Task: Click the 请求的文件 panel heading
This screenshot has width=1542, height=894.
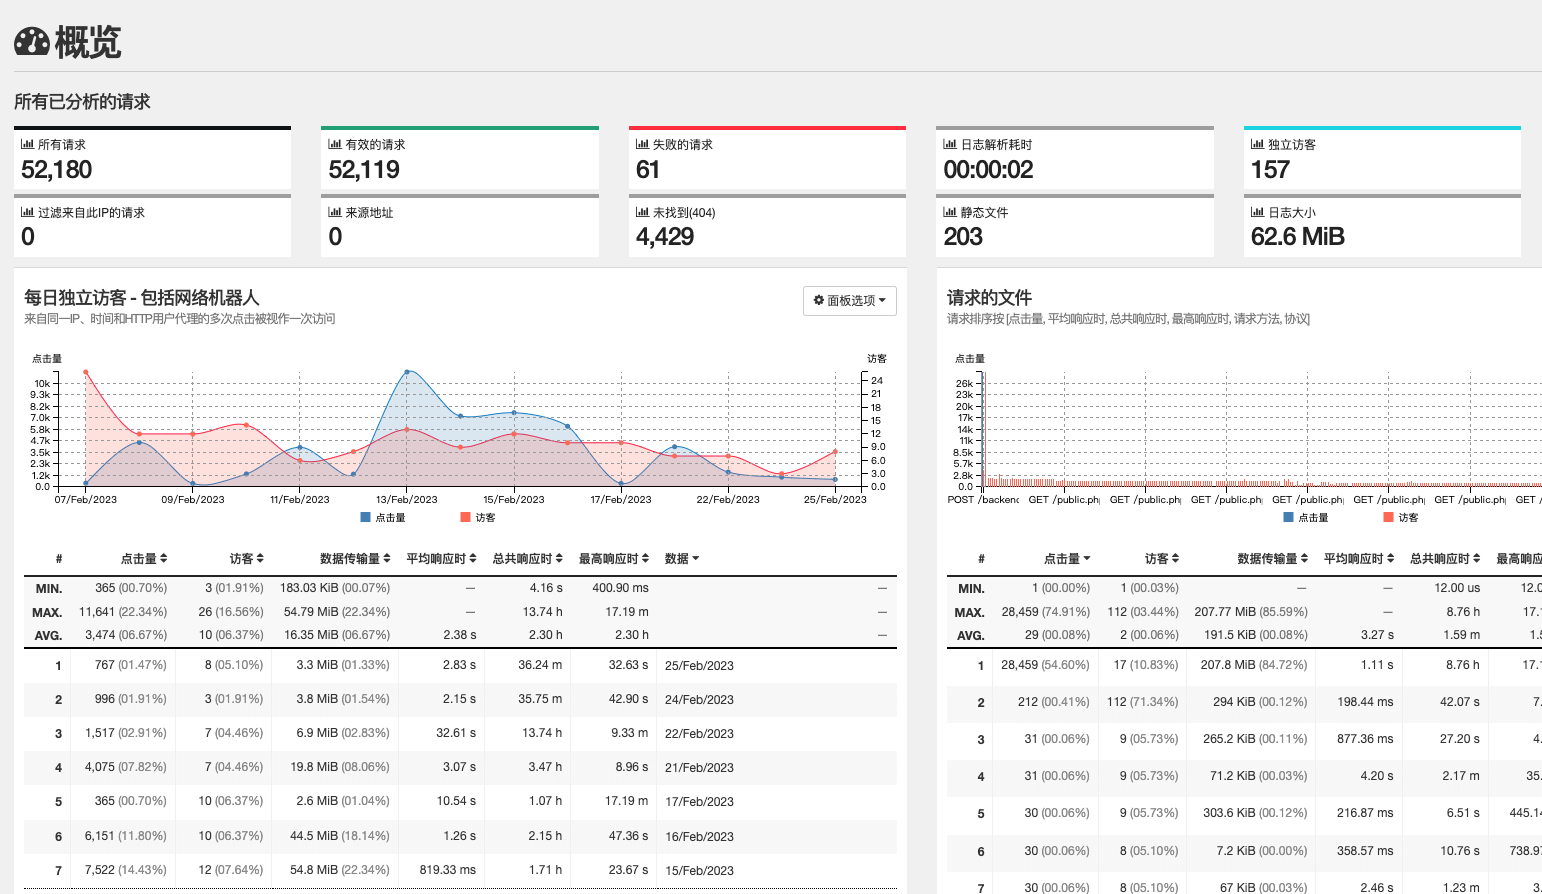Action: [989, 297]
